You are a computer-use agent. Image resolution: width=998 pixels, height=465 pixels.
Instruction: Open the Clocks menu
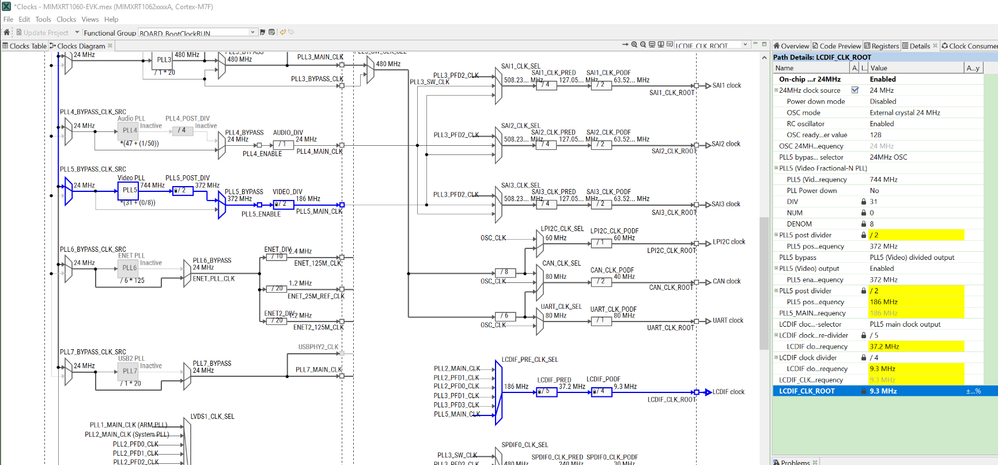pyautogui.click(x=66, y=20)
